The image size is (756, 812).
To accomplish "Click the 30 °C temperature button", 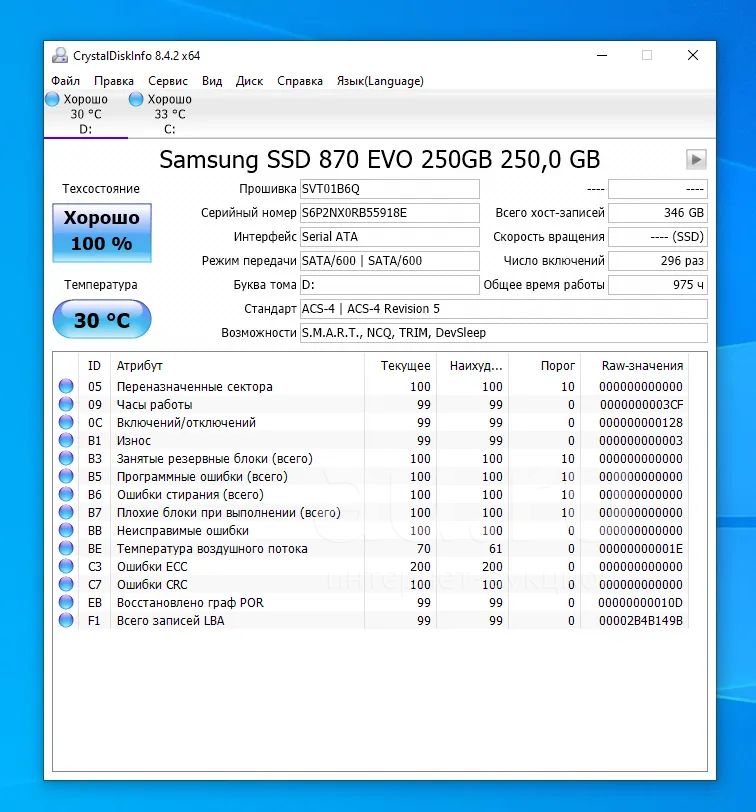I will point(102,320).
